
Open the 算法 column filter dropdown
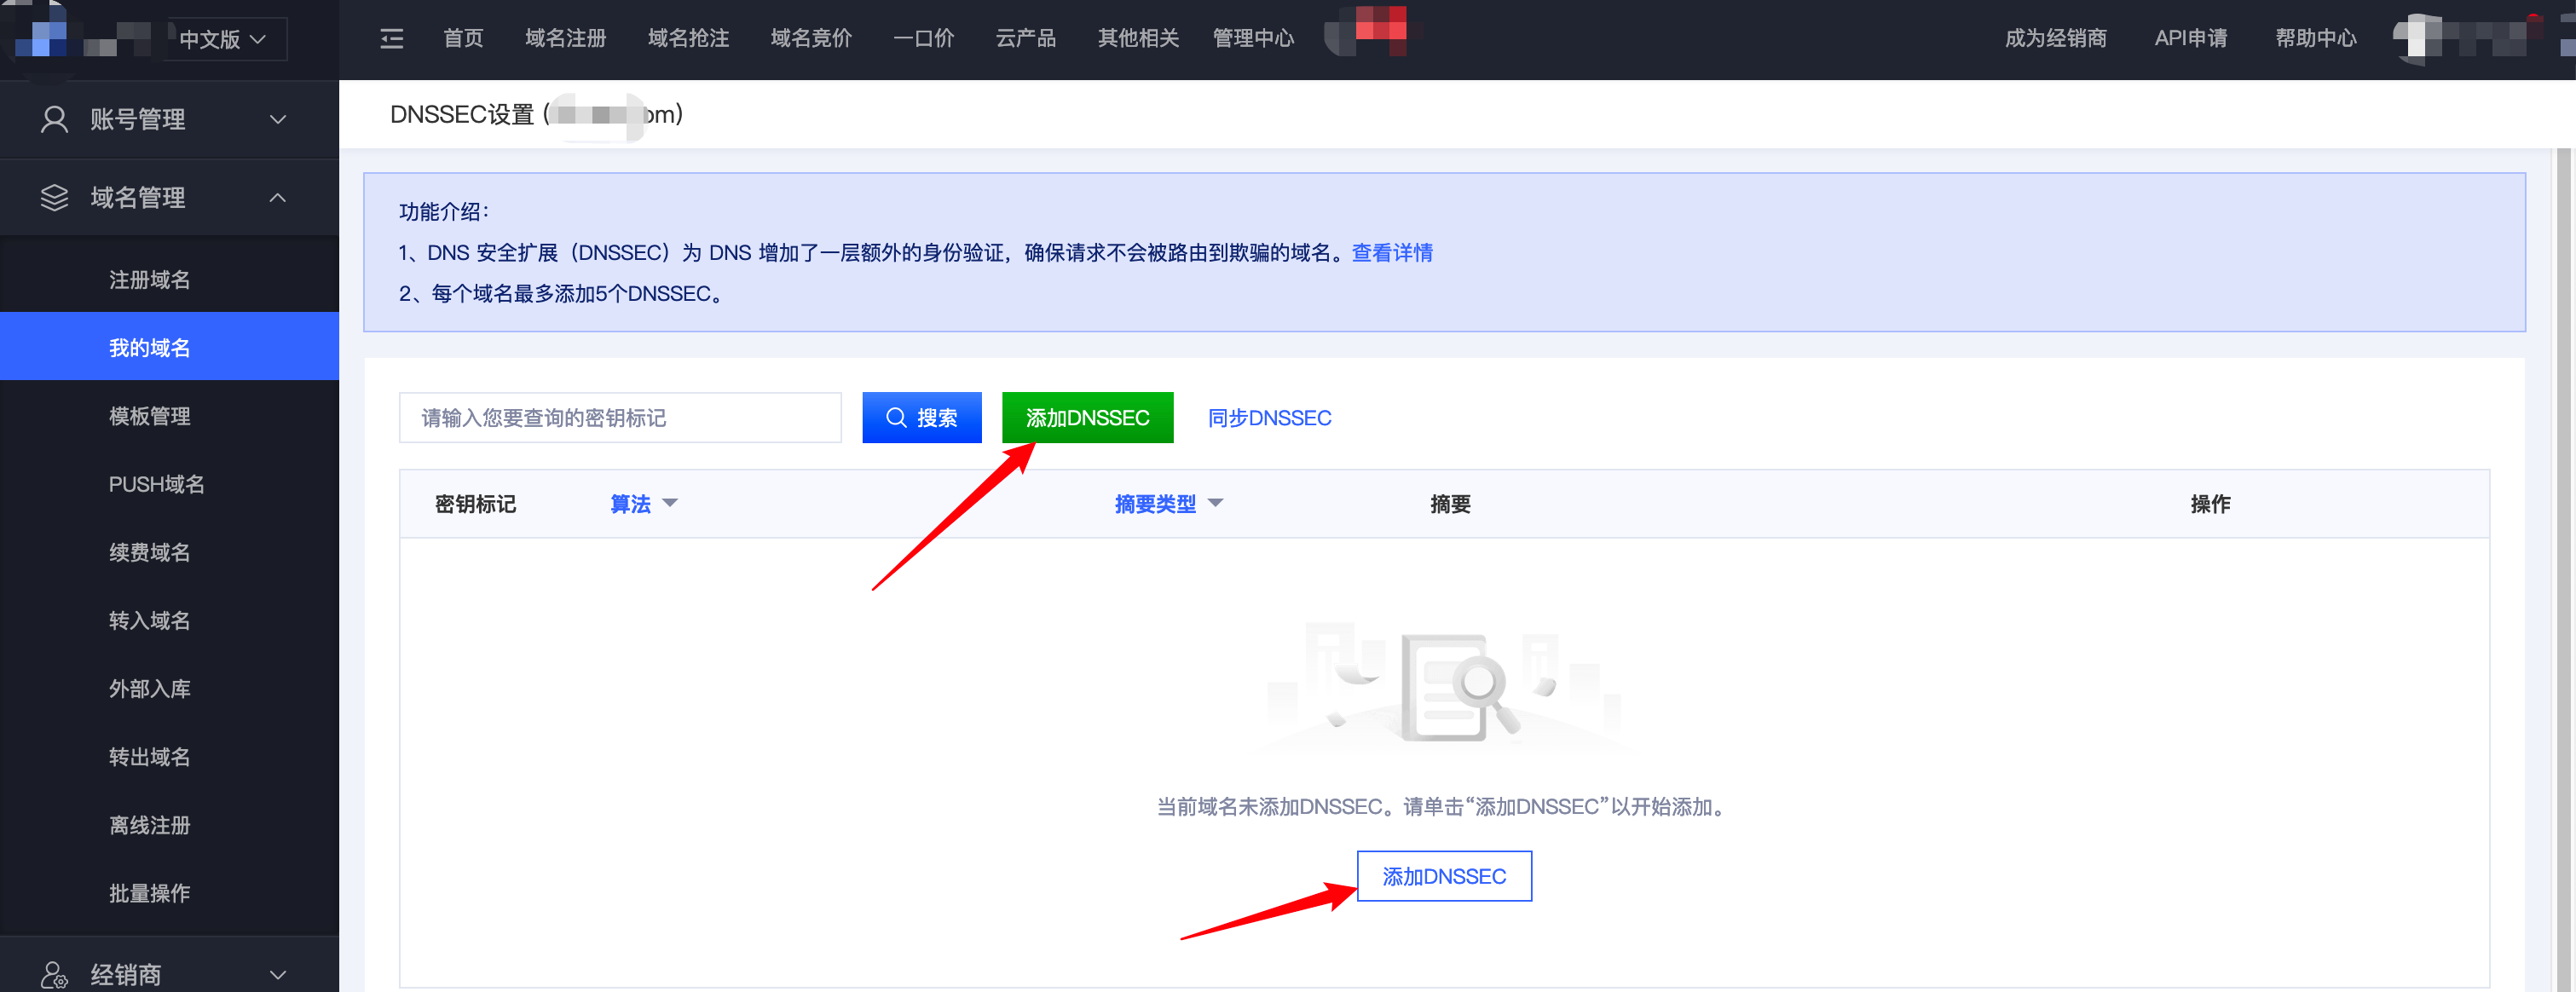point(644,504)
